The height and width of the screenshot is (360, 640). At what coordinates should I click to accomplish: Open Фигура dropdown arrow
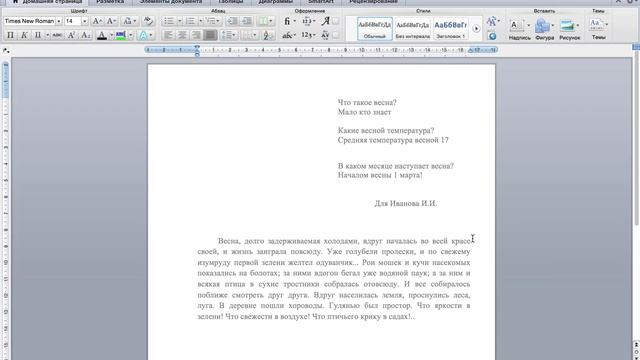553,25
